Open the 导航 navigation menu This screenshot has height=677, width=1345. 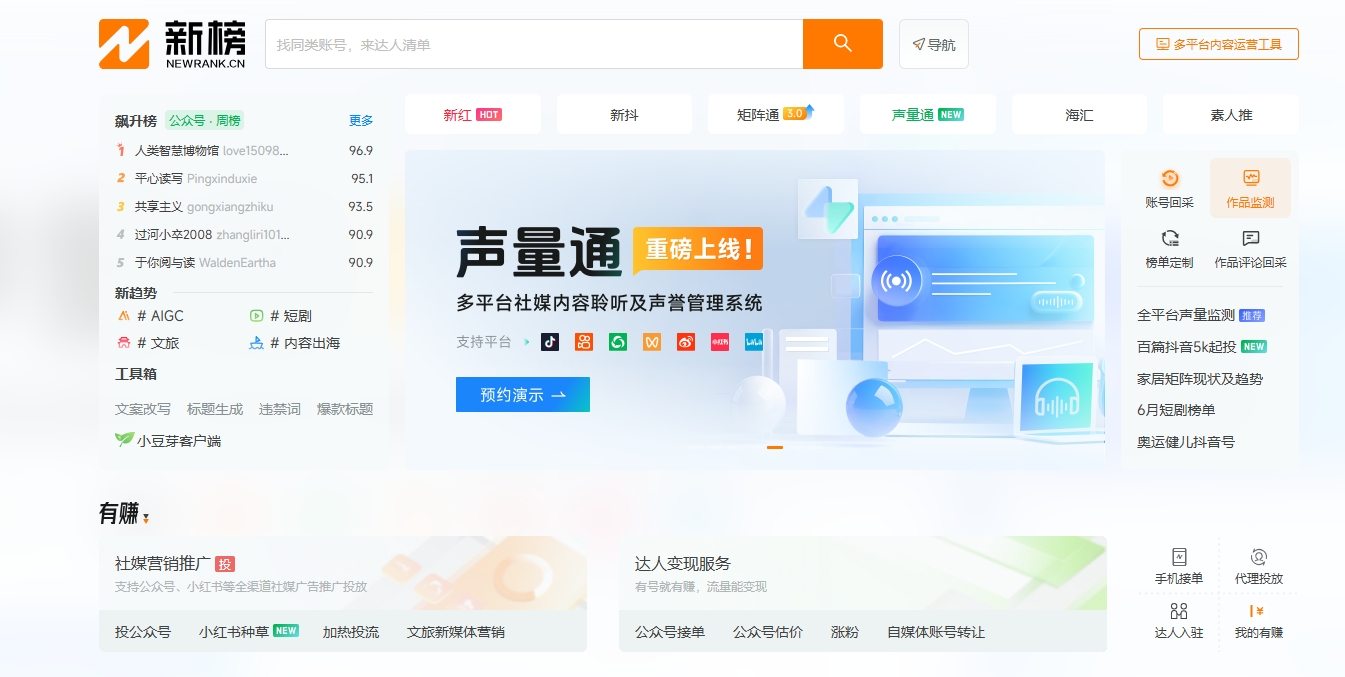933,44
